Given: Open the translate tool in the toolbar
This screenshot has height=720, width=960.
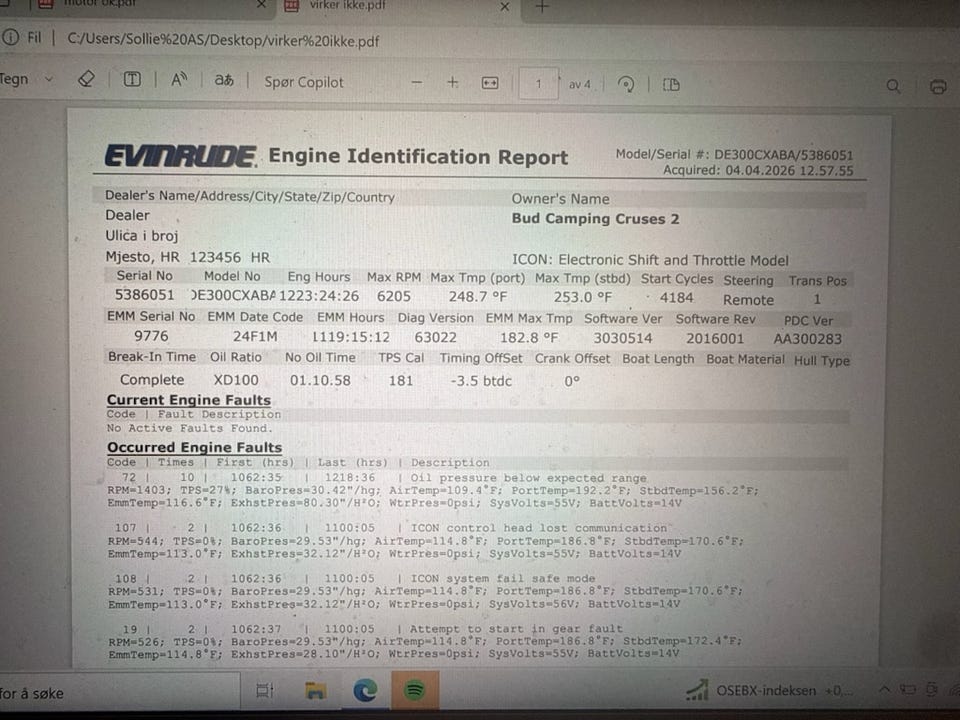Looking at the screenshot, I should point(224,80).
